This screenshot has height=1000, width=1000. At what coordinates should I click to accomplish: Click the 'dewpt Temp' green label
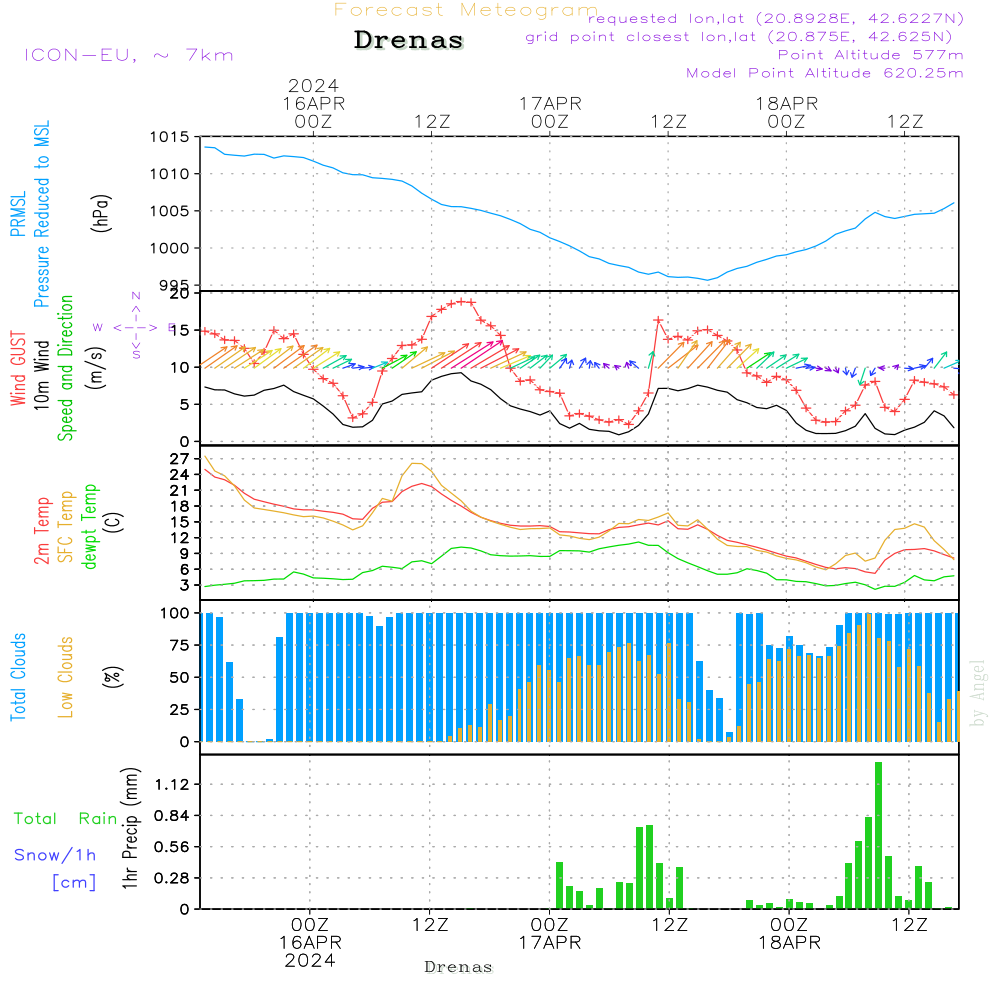[x=89, y=527]
